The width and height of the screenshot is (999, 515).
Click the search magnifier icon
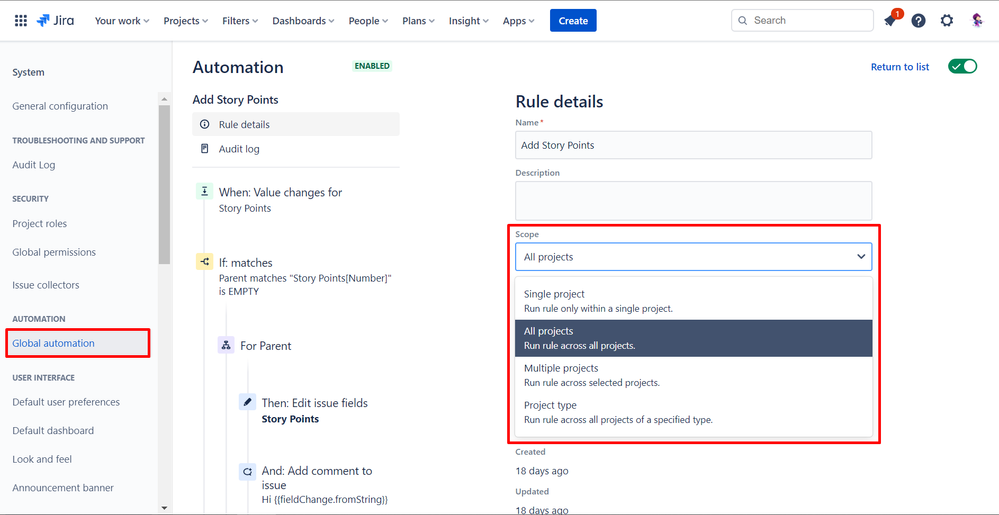(x=742, y=20)
